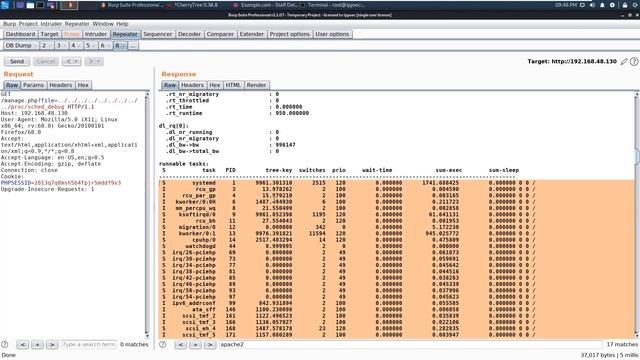Show request Params tab
640x360 pixels.
coord(33,85)
